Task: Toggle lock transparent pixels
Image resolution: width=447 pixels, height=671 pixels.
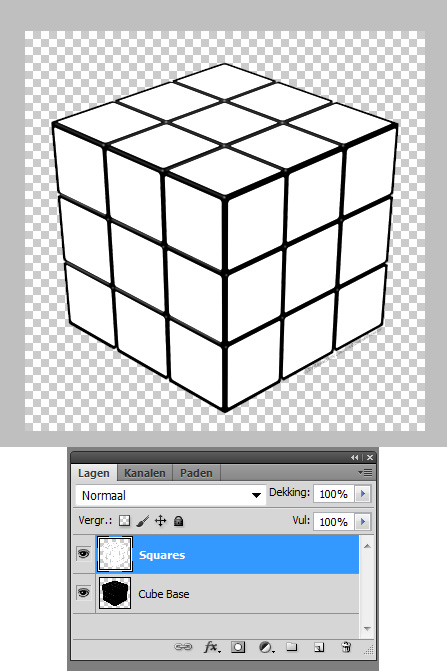Action: pos(124,521)
